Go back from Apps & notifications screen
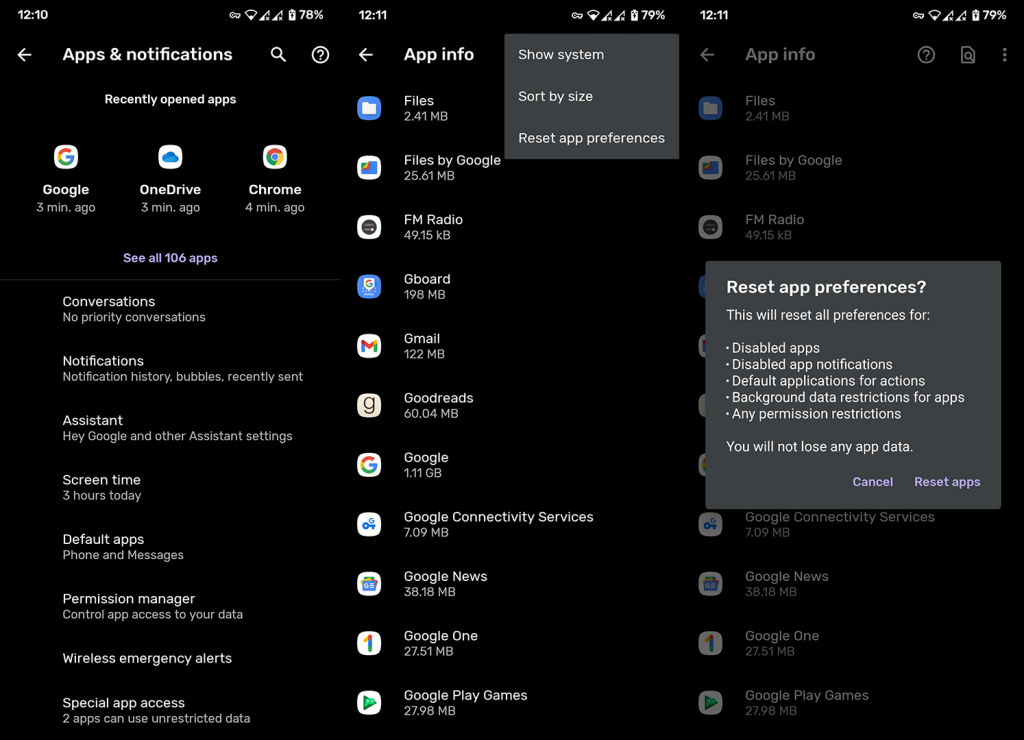This screenshot has width=1024, height=740. click(x=25, y=55)
